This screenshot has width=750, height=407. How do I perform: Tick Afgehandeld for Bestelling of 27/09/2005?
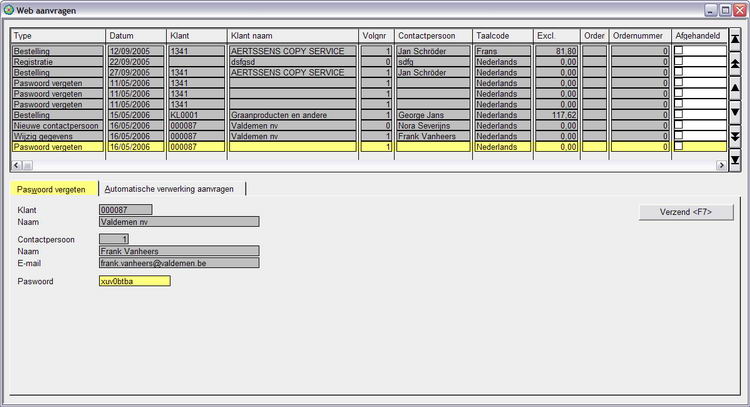tap(678, 72)
